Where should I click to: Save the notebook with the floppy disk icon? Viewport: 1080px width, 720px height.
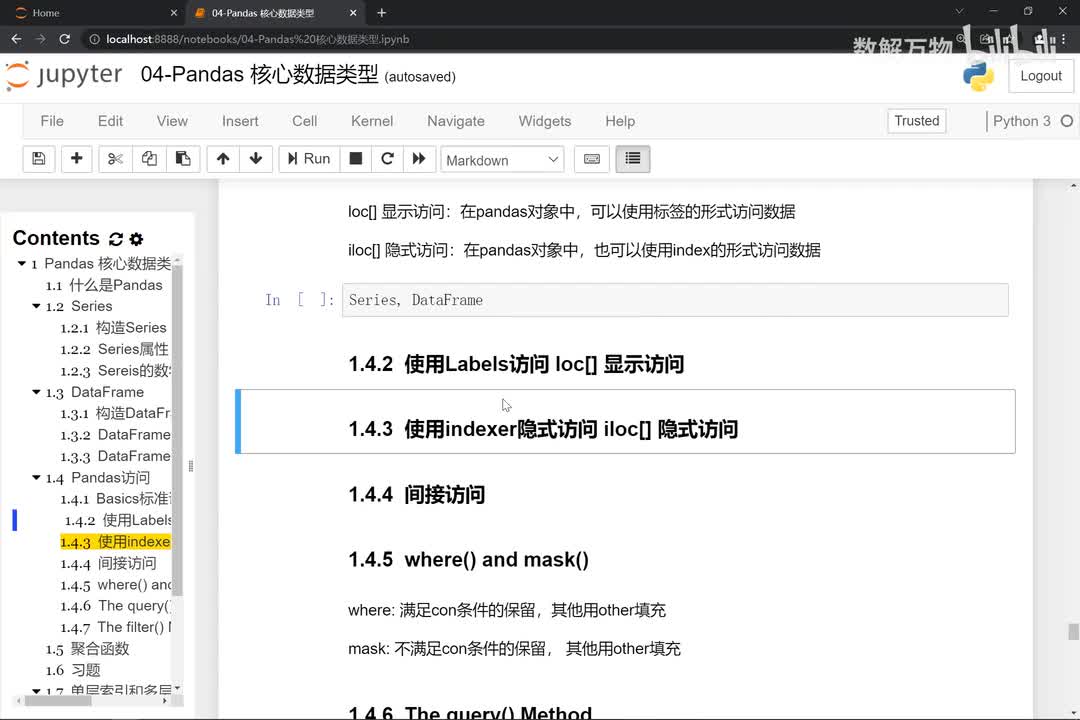pos(39,159)
